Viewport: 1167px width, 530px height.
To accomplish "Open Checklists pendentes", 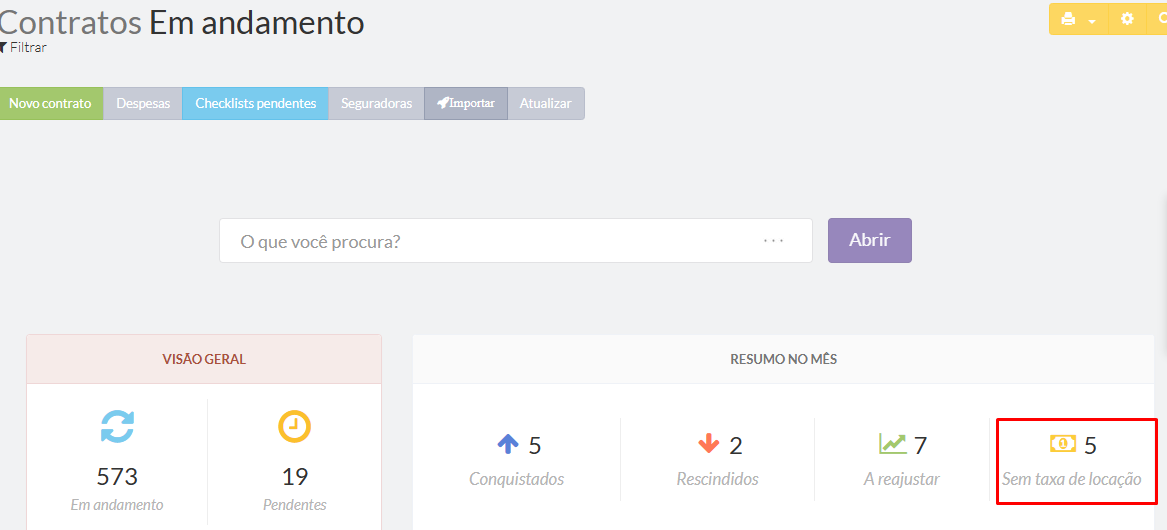I will click(255, 103).
